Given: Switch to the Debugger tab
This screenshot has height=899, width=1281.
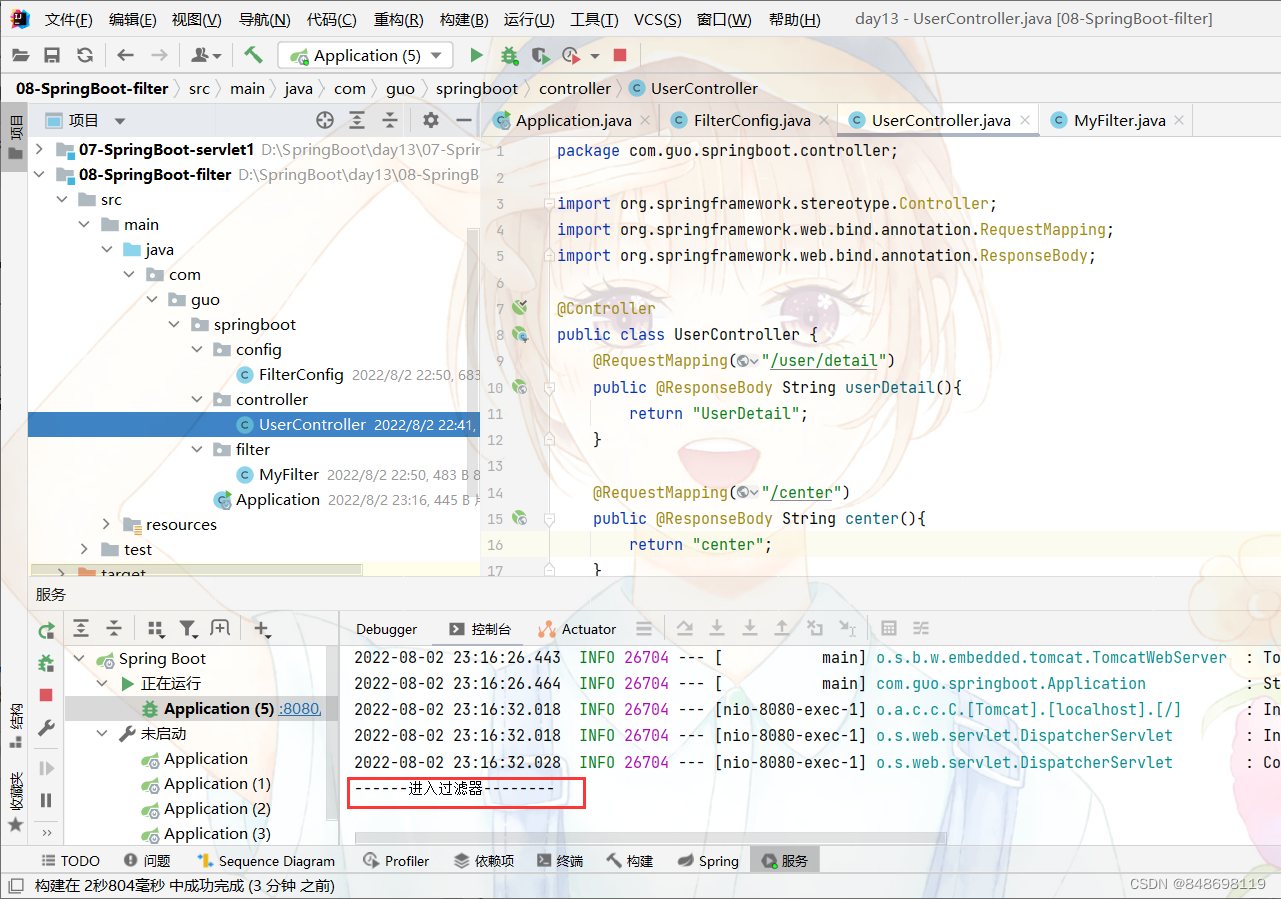Looking at the screenshot, I should (387, 629).
